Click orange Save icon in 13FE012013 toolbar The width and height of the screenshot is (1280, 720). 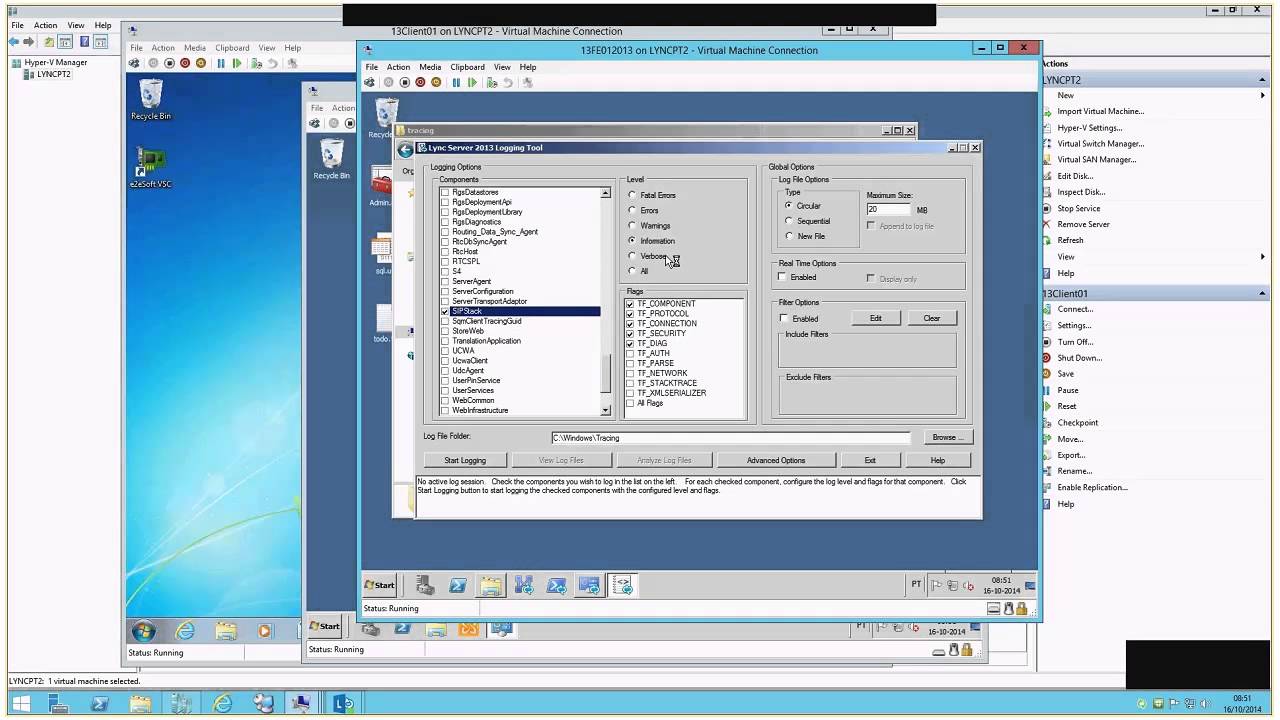click(436, 83)
